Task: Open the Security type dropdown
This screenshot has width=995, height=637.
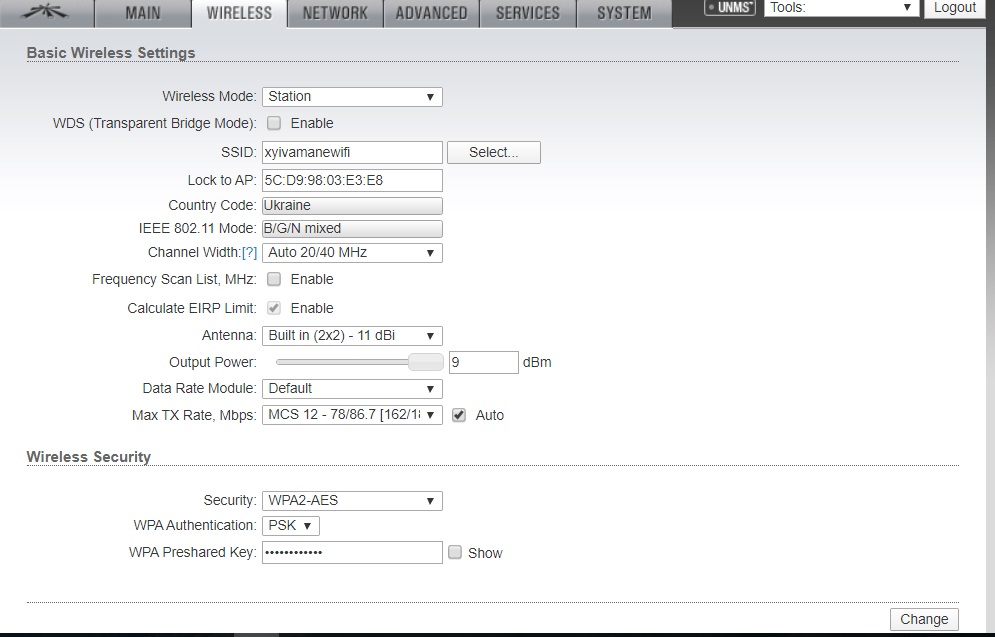Action: click(x=352, y=501)
